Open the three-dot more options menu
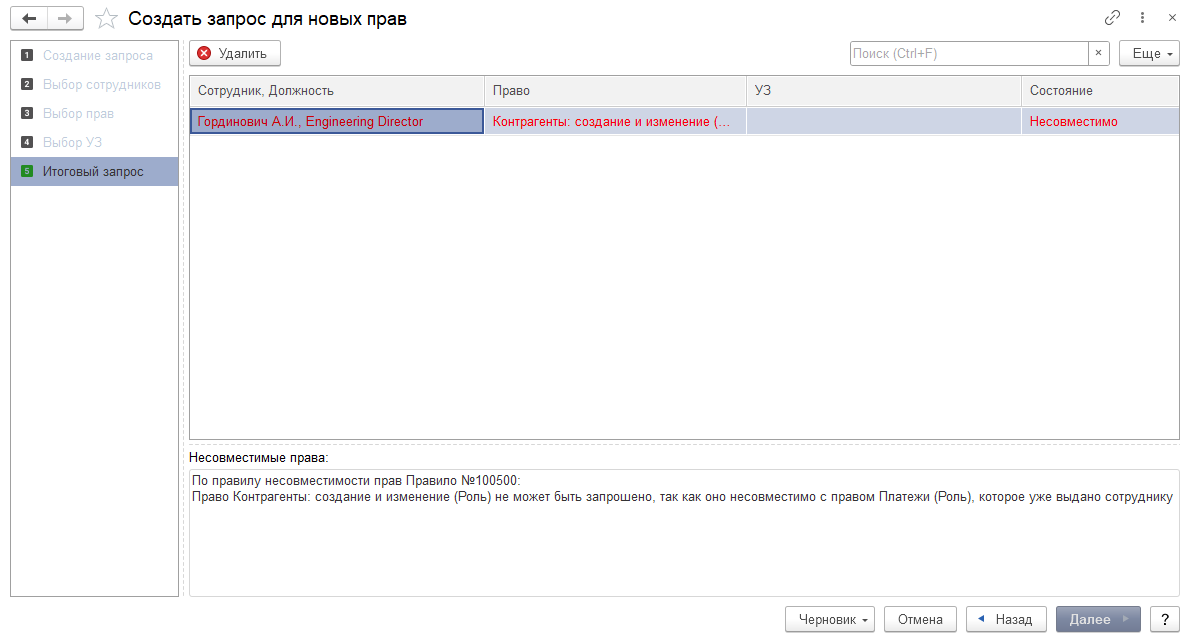 [x=1142, y=18]
